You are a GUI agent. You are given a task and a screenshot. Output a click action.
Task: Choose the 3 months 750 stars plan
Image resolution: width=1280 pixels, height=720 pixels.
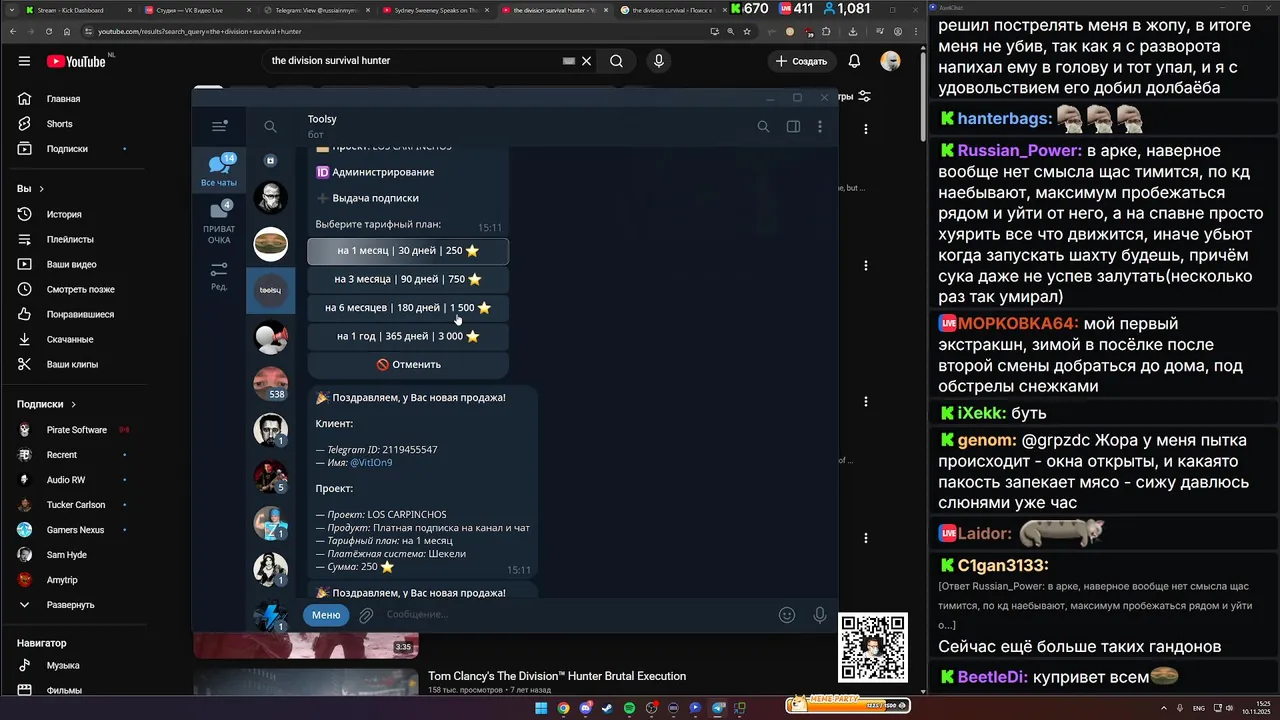coord(408,279)
